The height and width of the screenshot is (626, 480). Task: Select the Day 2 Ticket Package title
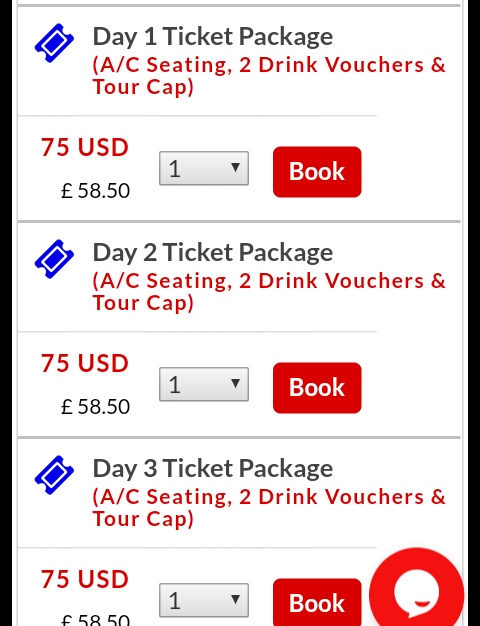(212, 253)
